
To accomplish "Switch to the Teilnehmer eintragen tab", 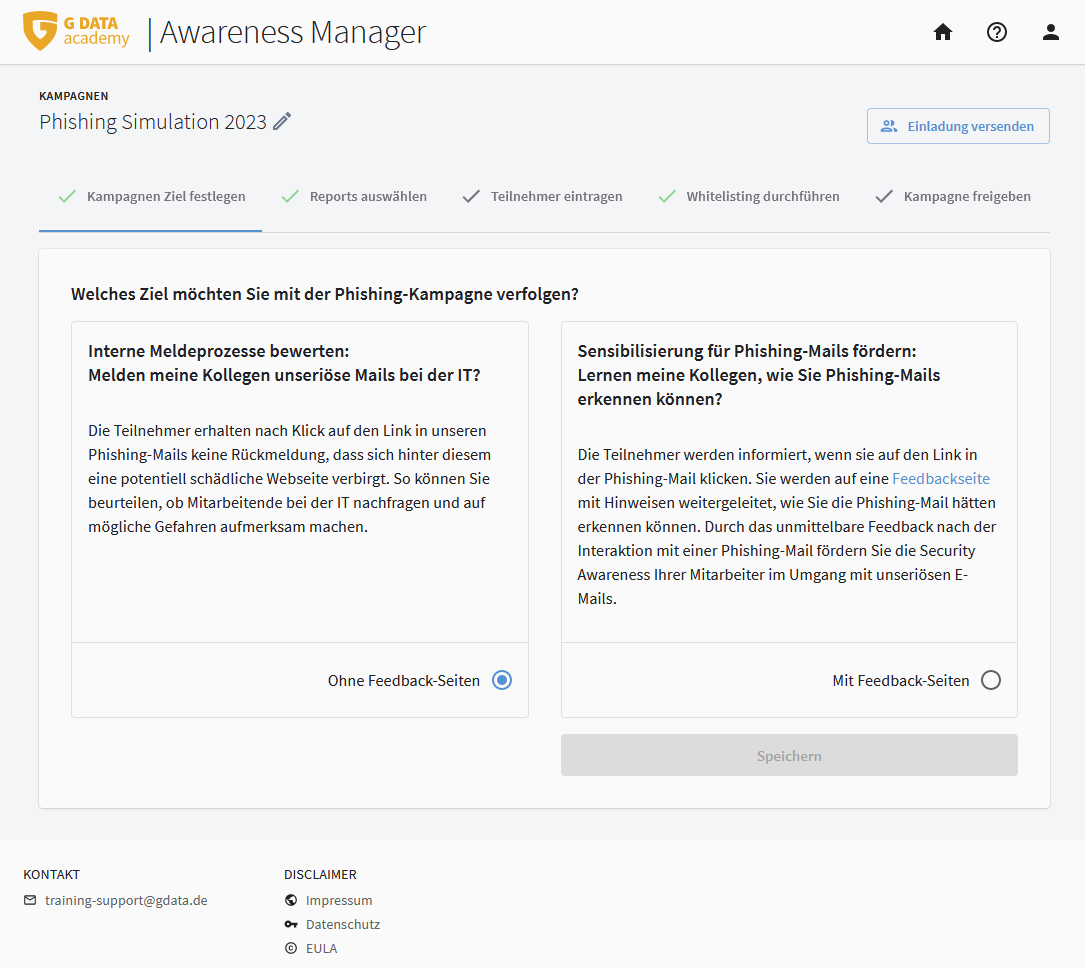I will pyautogui.click(x=542, y=197).
